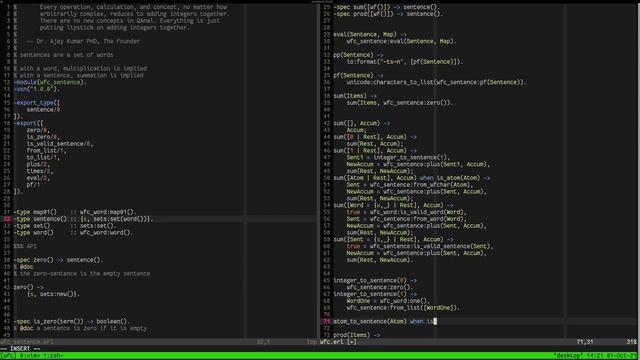The width and height of the screenshot is (640, 360).
Task: Click line number 32 in left pane gutter
Action: click(7, 219)
